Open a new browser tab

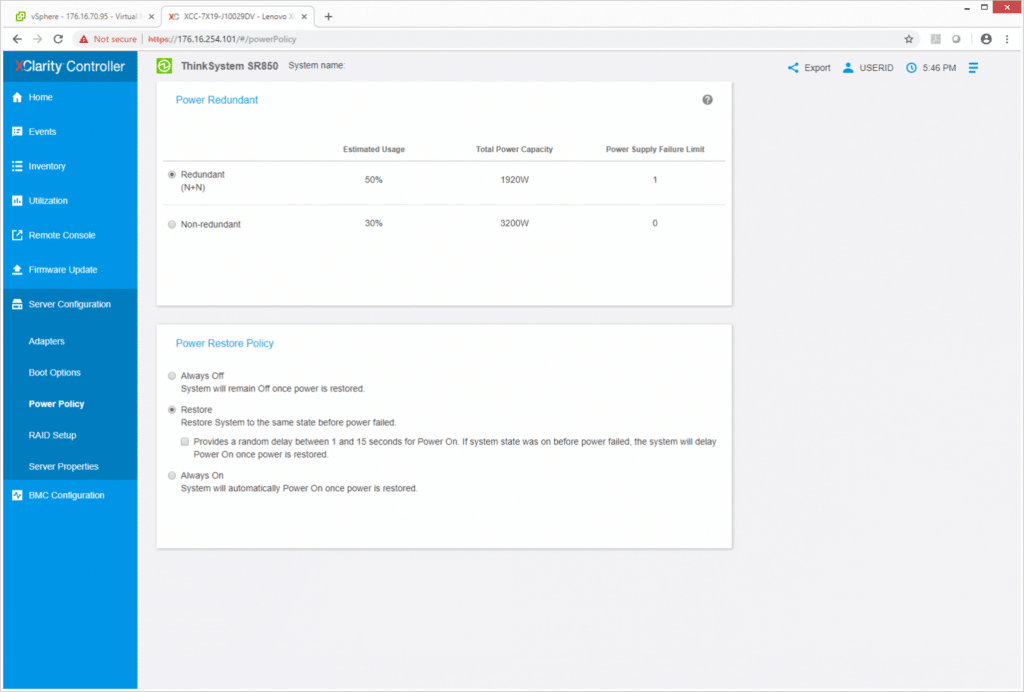click(x=328, y=17)
